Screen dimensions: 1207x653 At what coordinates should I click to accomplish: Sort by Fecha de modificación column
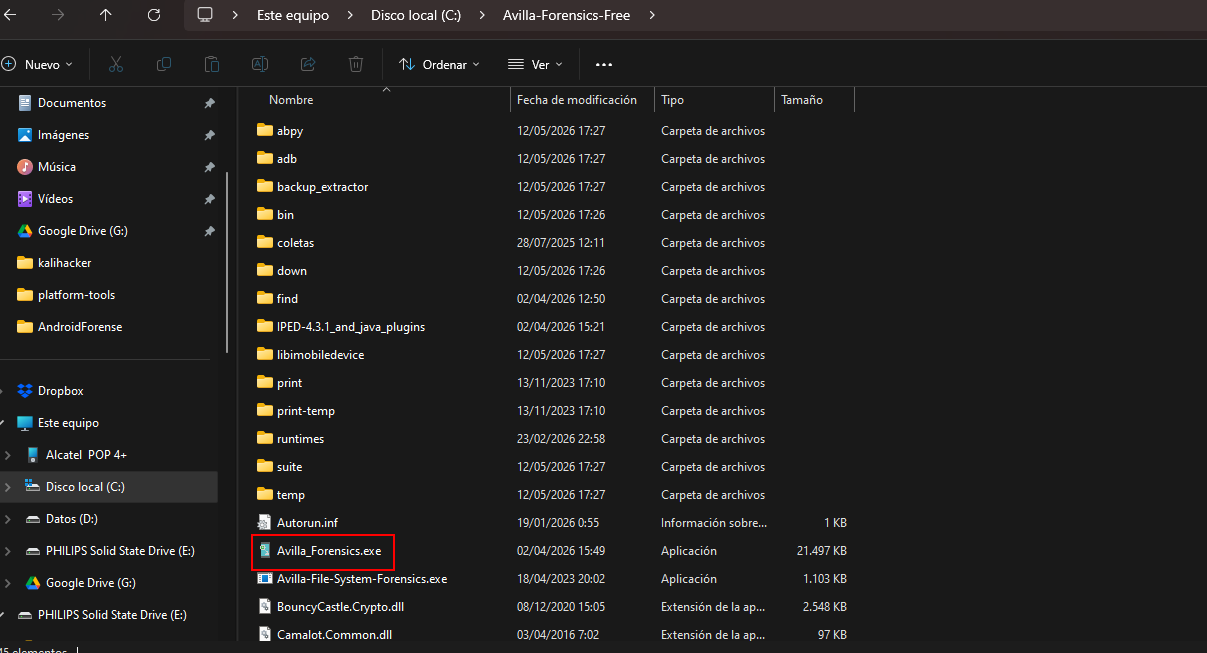[x=577, y=100]
